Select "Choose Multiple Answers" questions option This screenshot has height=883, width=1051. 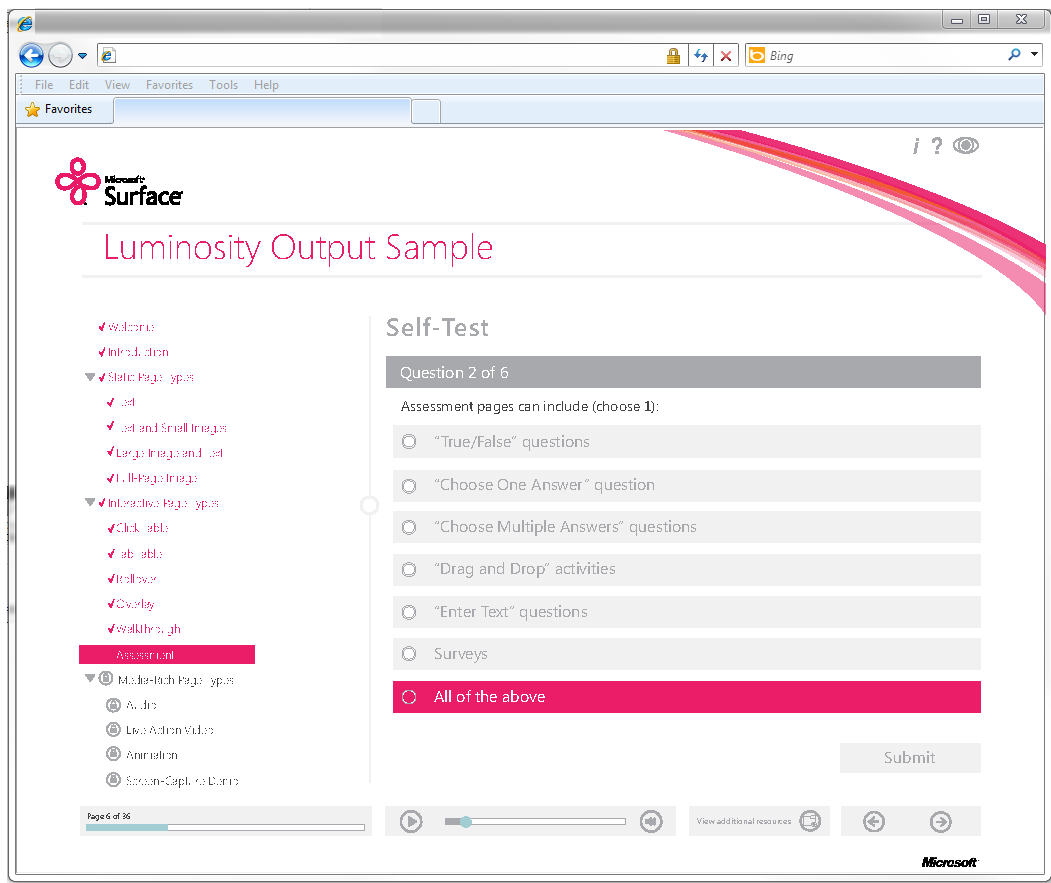686,527
